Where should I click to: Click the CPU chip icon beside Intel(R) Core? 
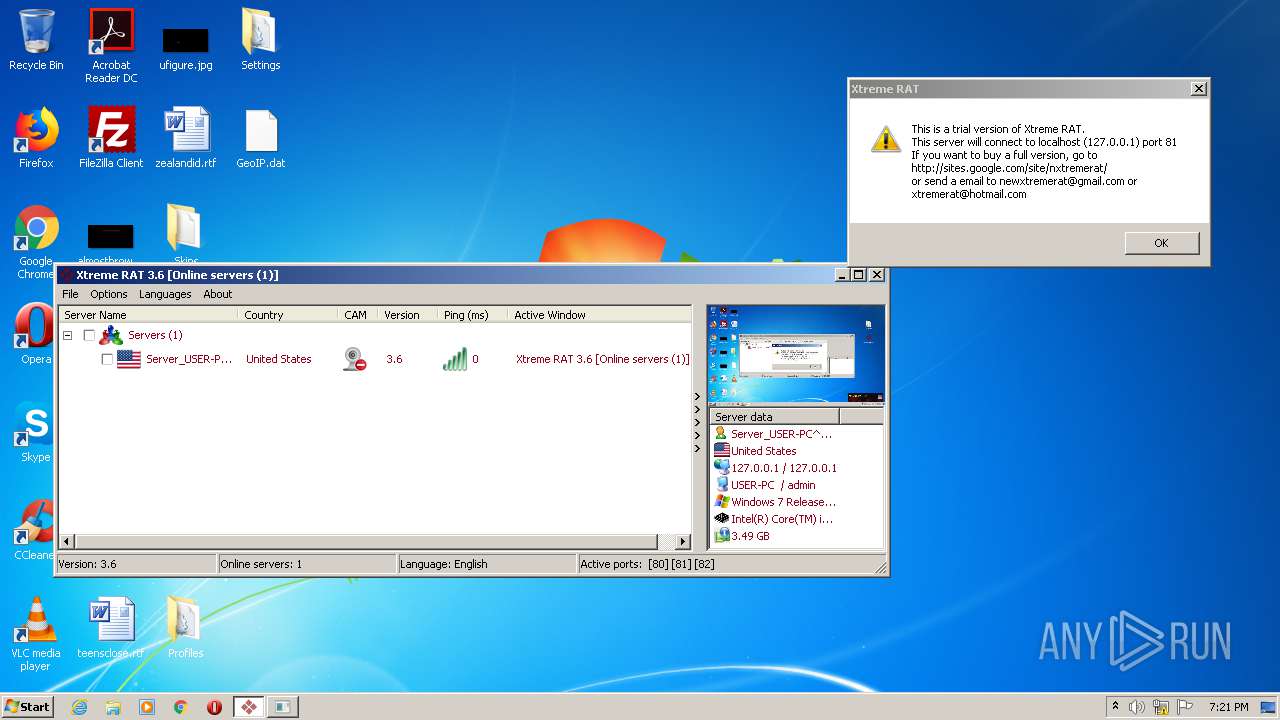pyautogui.click(x=721, y=518)
